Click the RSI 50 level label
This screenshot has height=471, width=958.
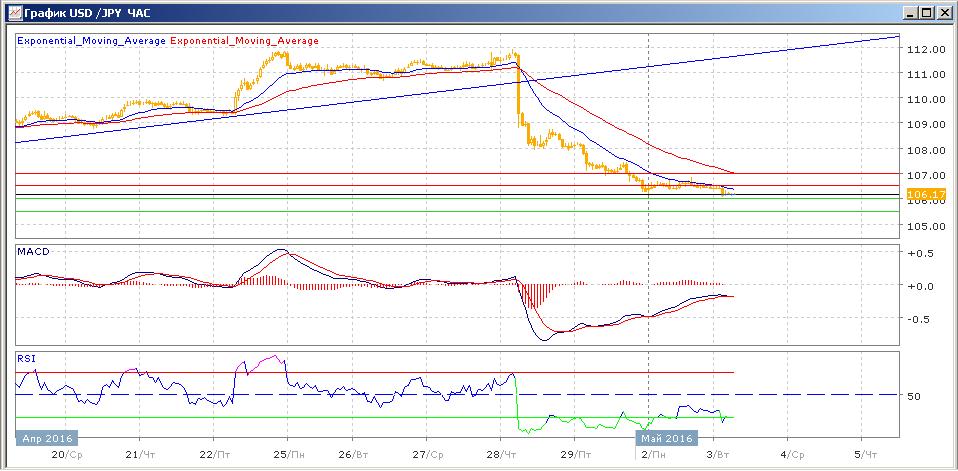point(912,396)
